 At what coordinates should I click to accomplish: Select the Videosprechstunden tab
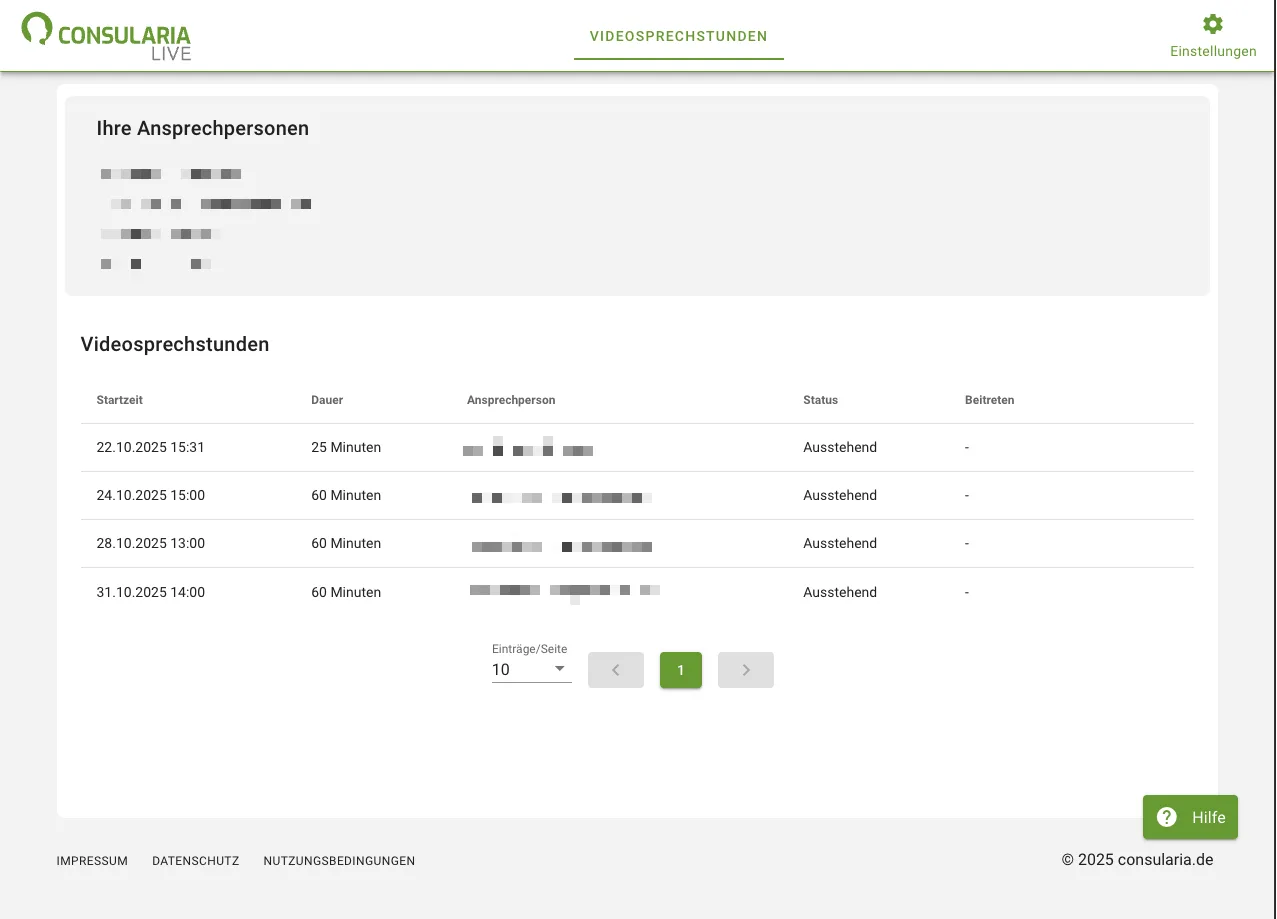pyautogui.click(x=678, y=37)
